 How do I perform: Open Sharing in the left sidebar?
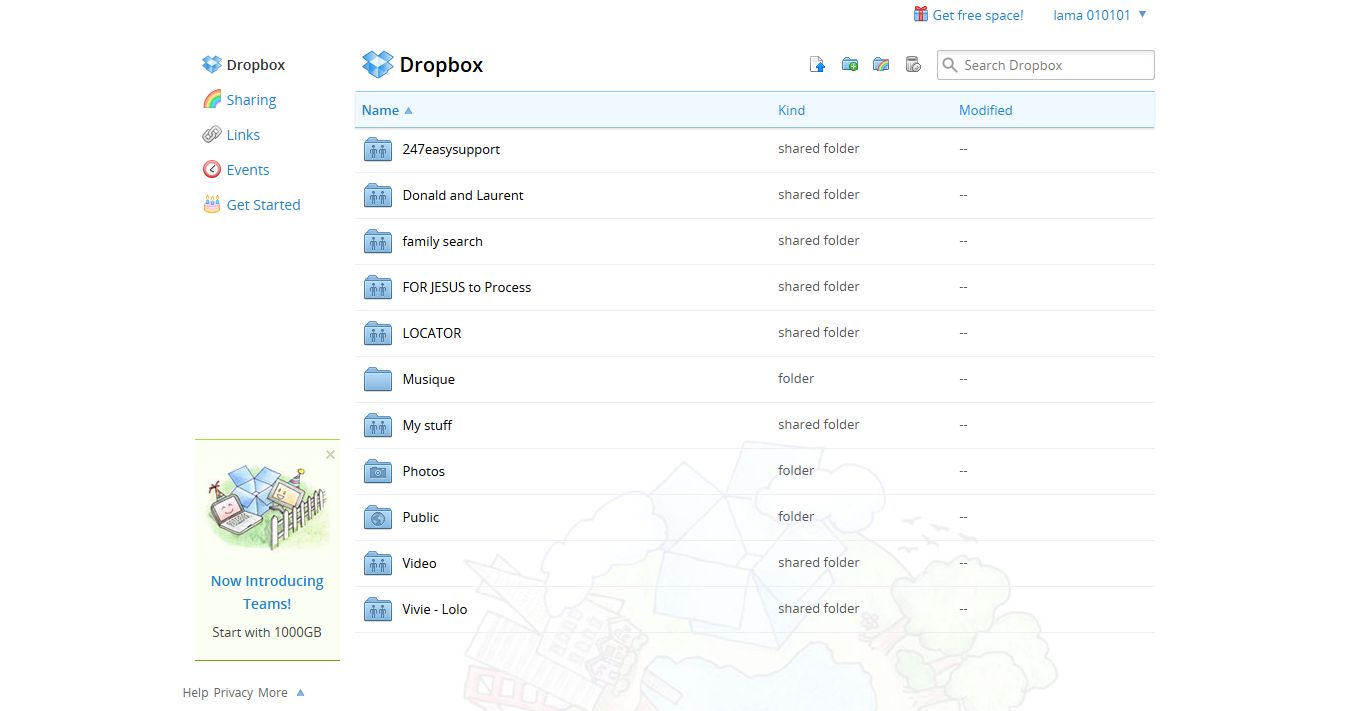[x=251, y=100]
